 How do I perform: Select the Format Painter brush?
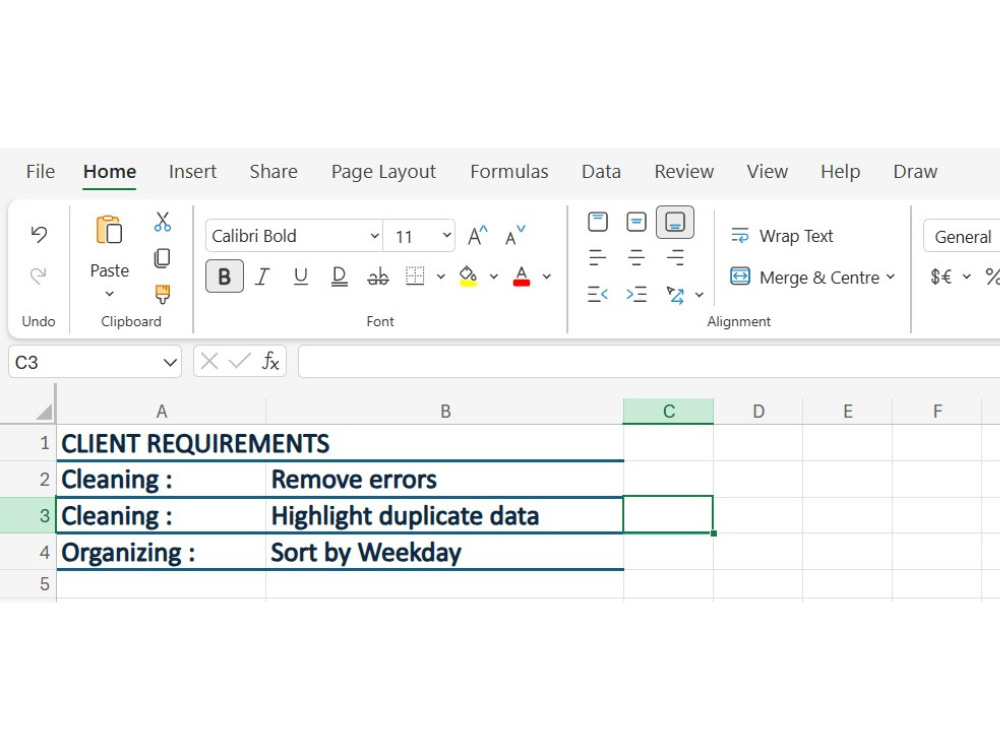tap(163, 294)
